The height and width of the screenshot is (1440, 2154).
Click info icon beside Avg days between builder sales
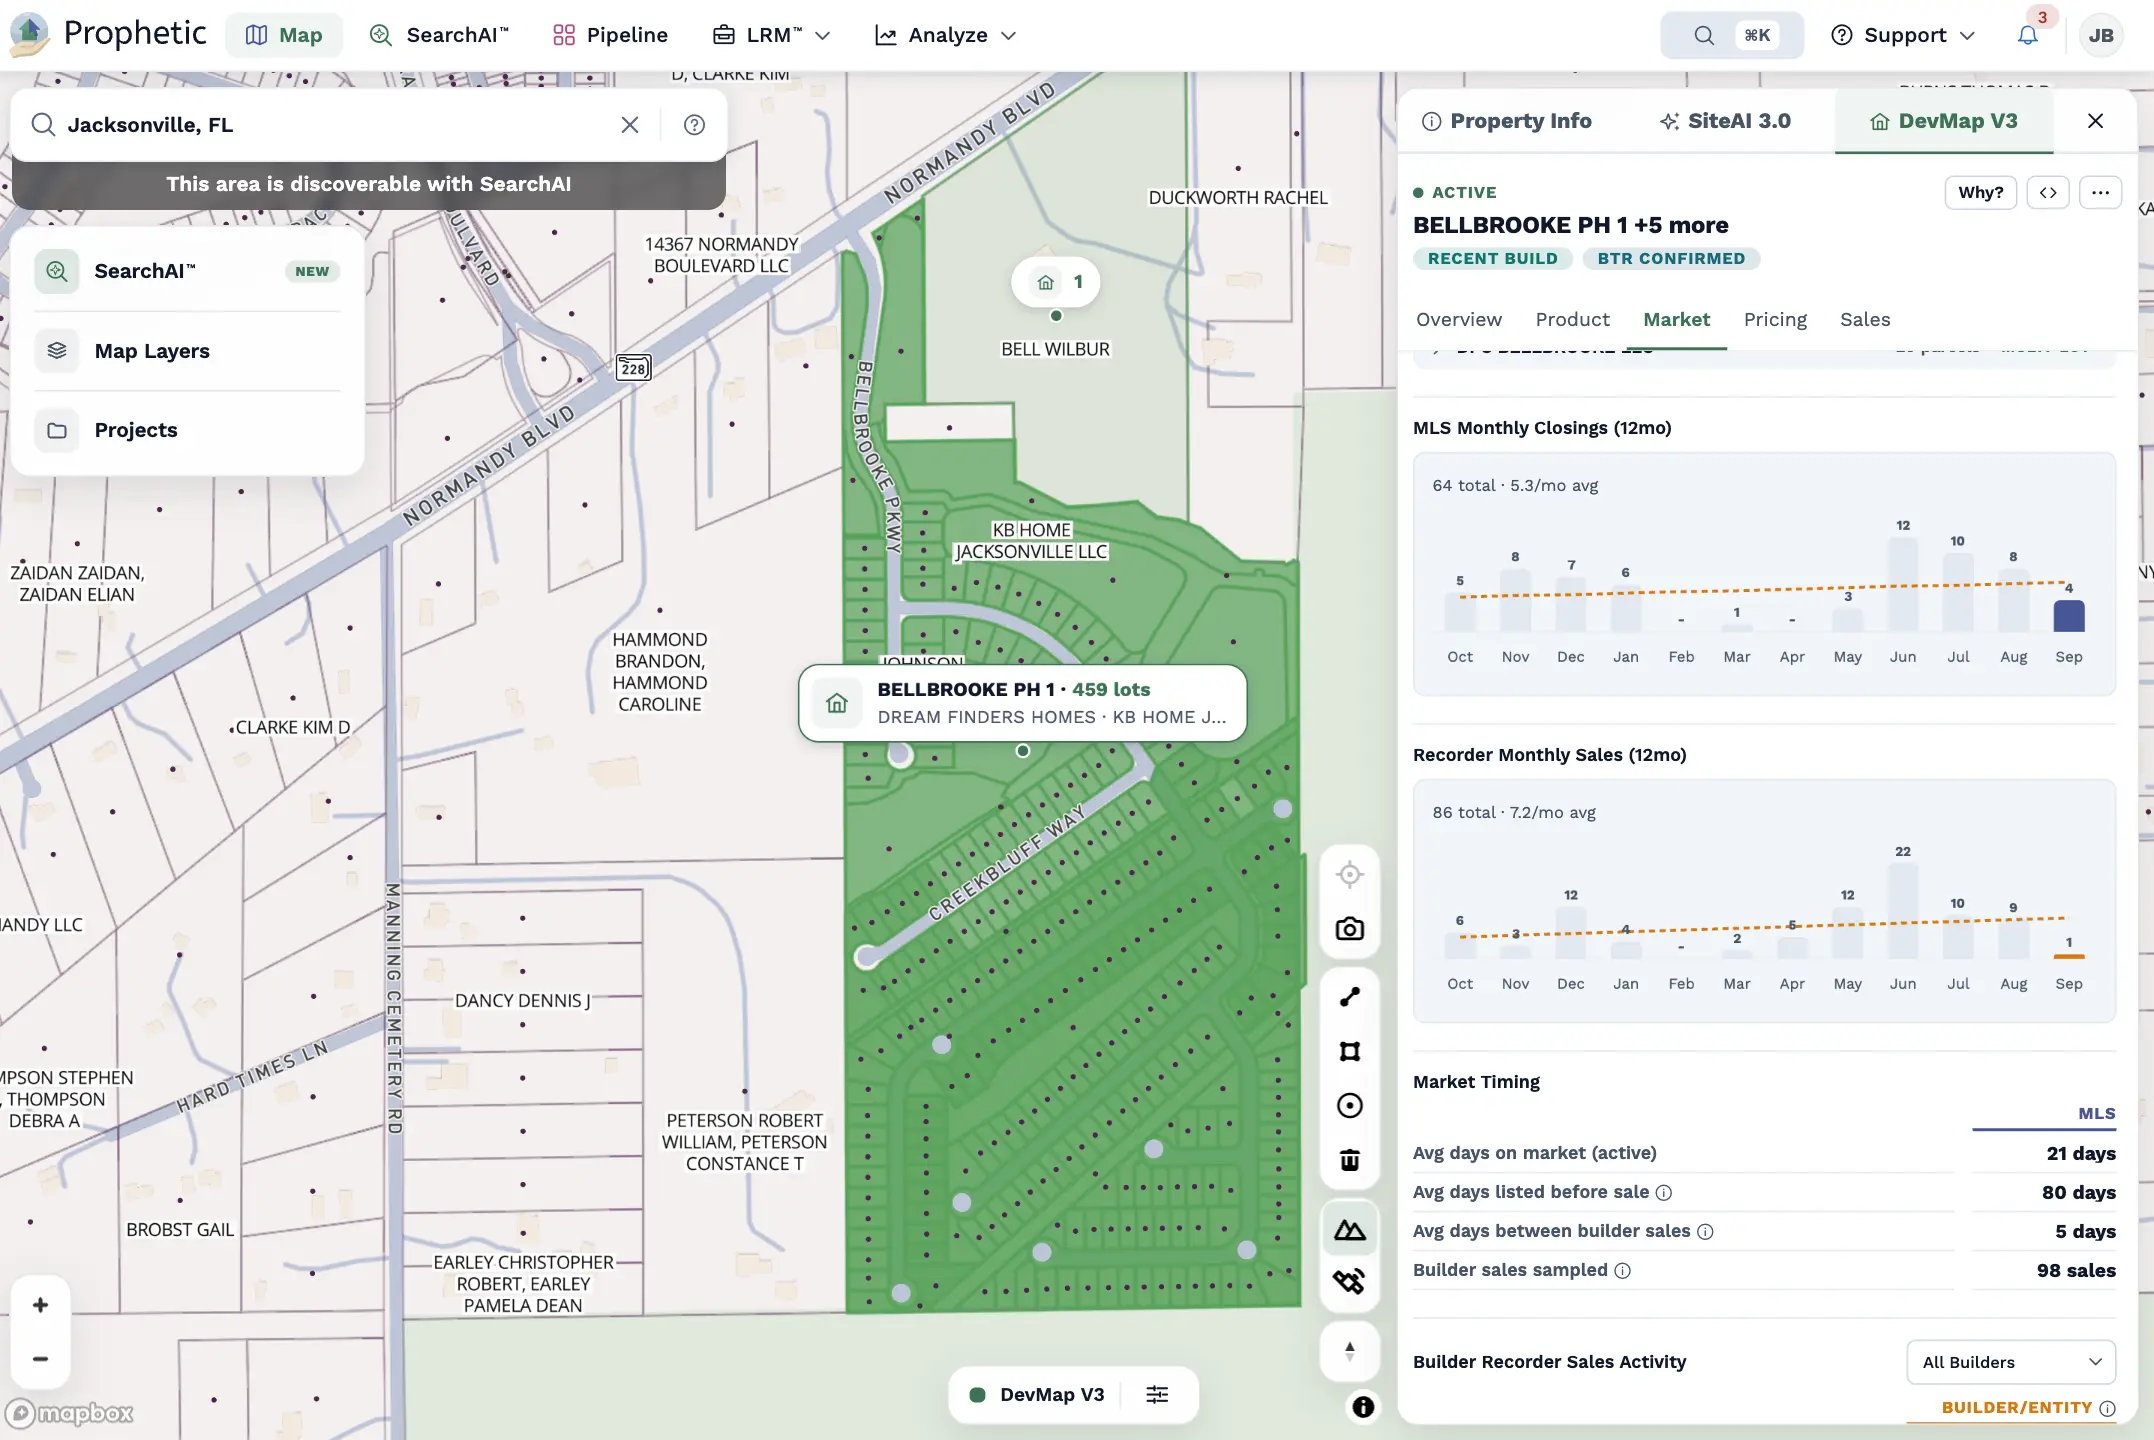[x=1706, y=1232]
